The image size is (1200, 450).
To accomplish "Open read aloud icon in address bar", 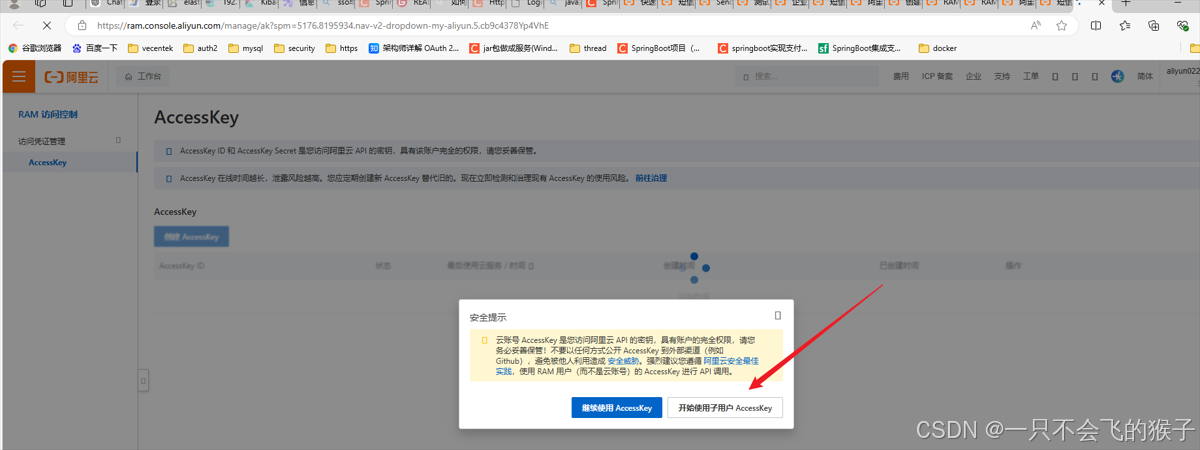I will point(1036,25).
